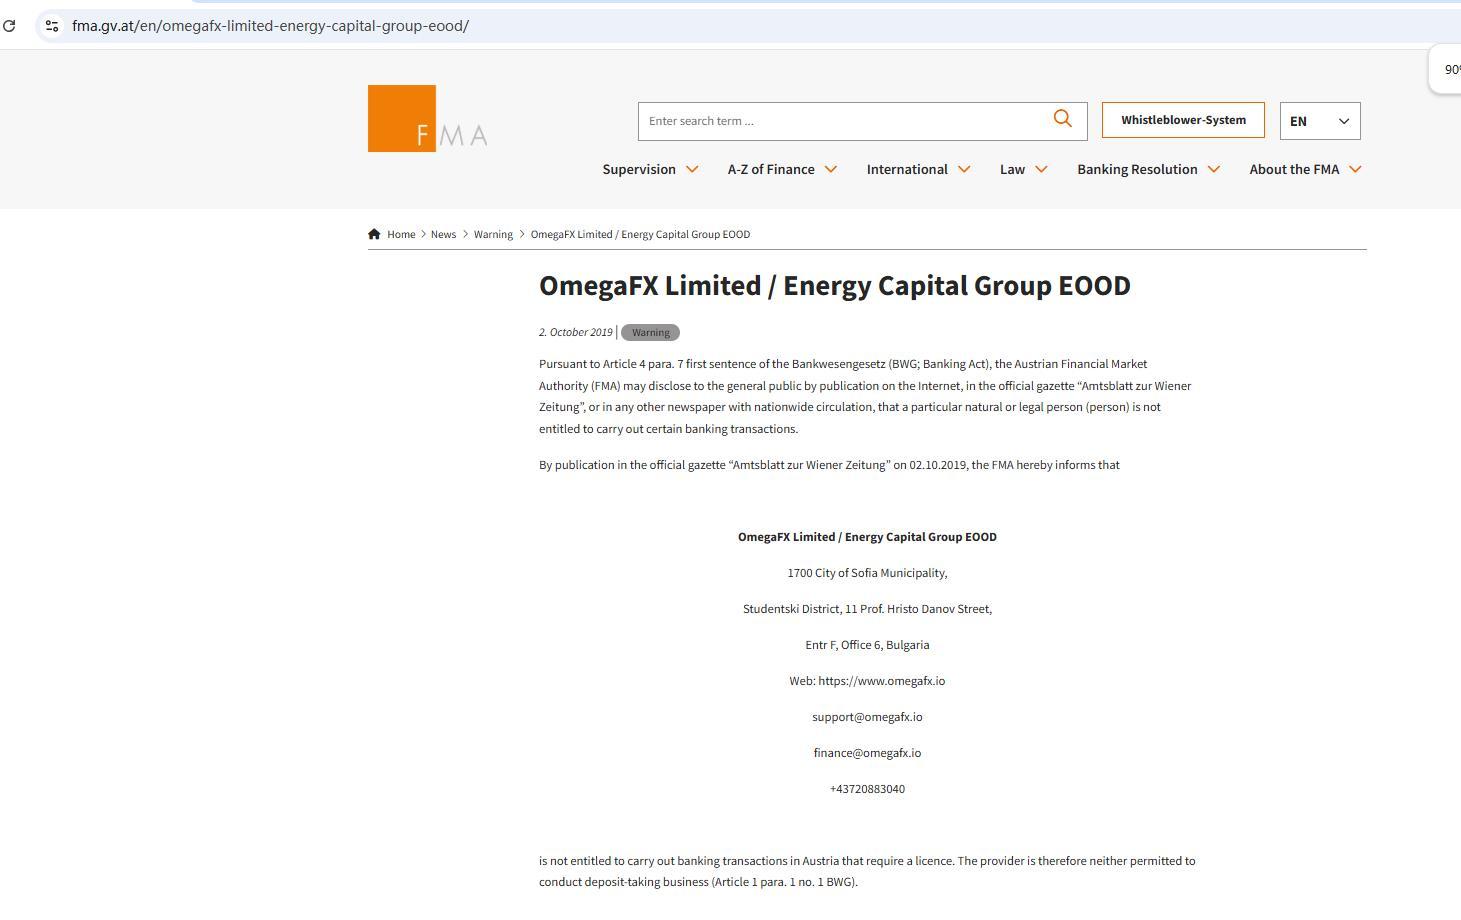This screenshot has width=1461, height=920.
Task: Open the International menu
Action: (x=907, y=169)
